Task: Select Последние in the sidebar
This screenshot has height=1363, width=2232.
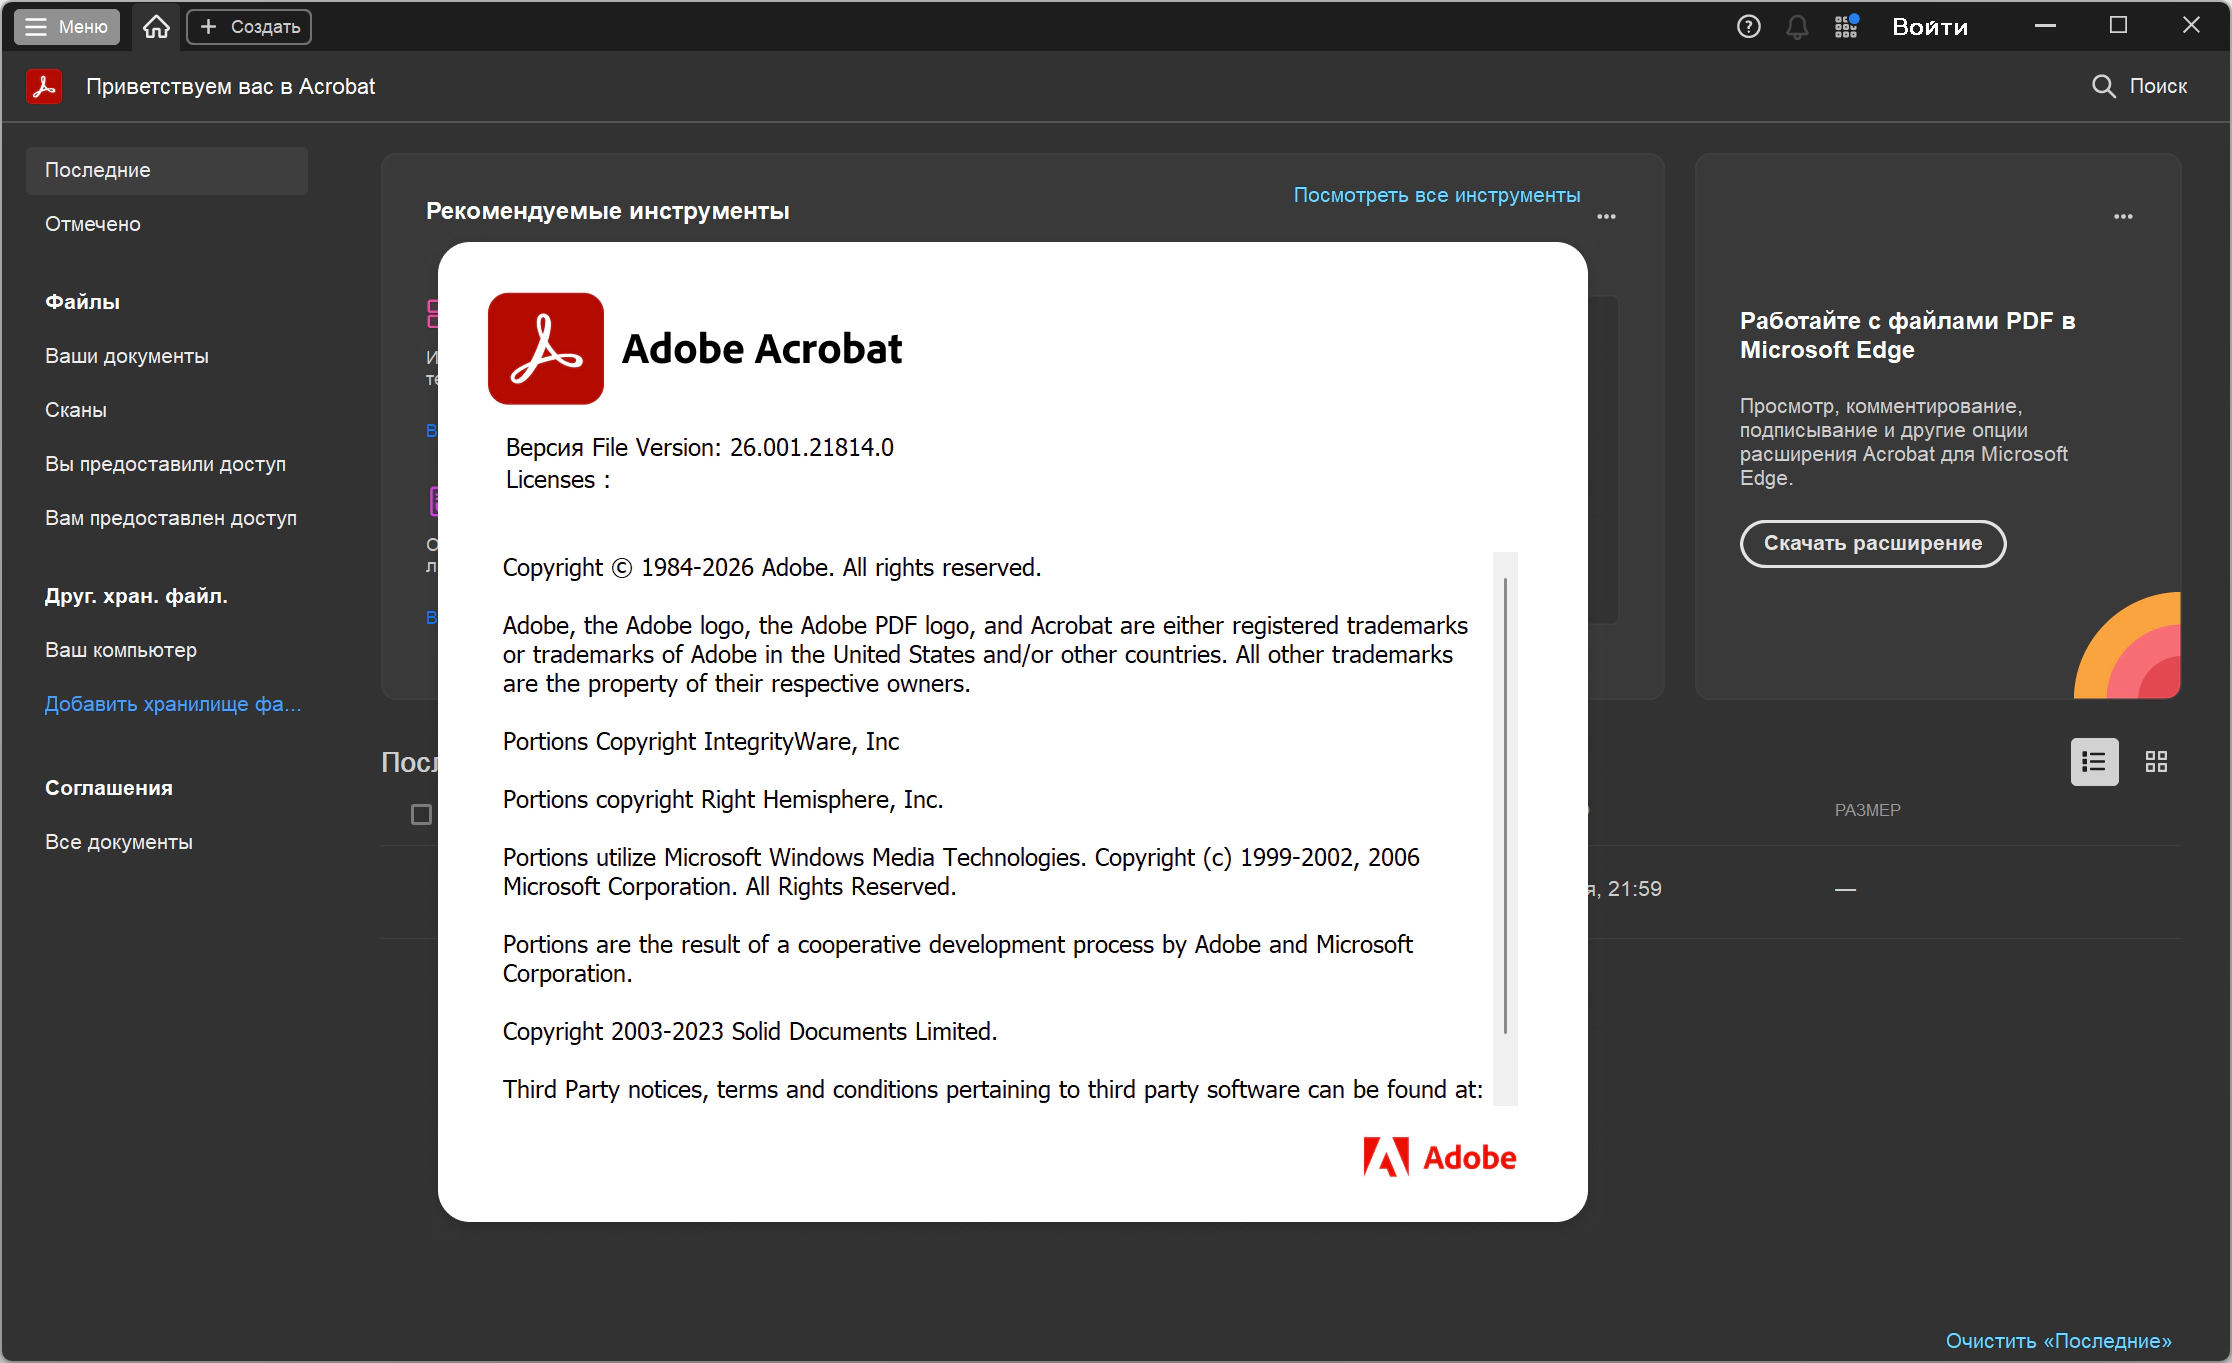Action: (x=167, y=170)
